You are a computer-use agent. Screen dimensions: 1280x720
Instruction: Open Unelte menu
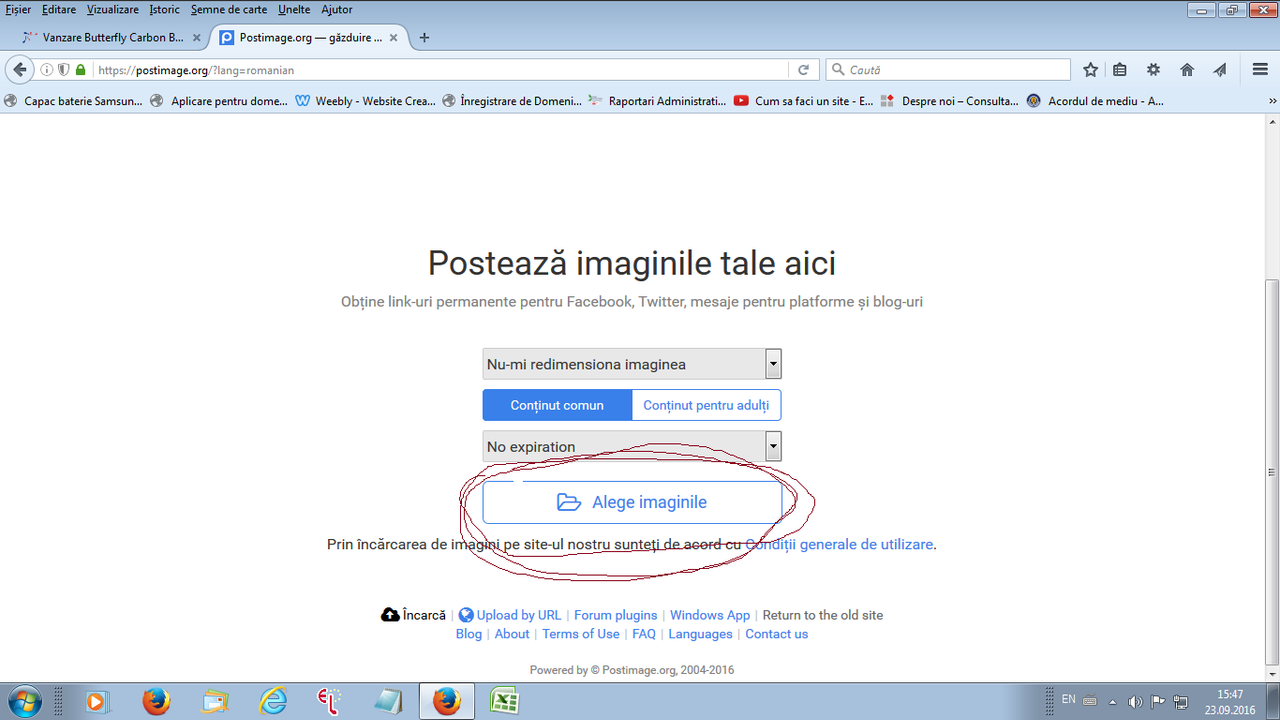(294, 9)
